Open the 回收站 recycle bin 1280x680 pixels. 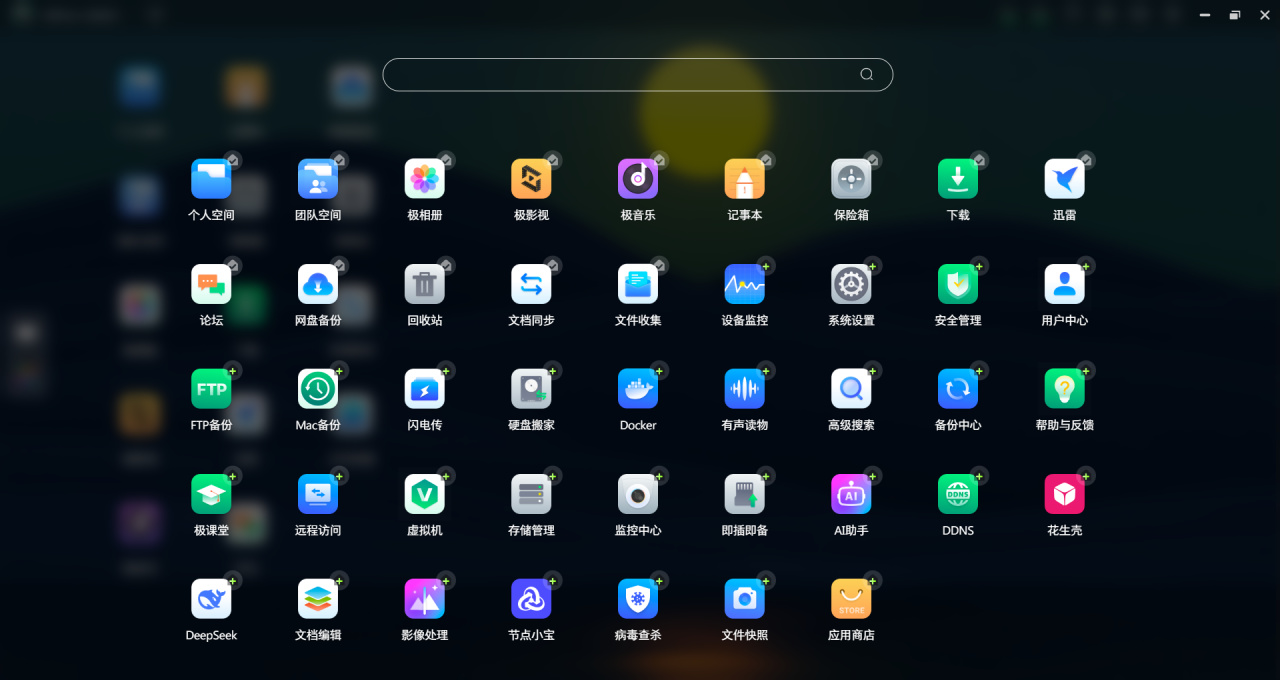[x=425, y=284]
